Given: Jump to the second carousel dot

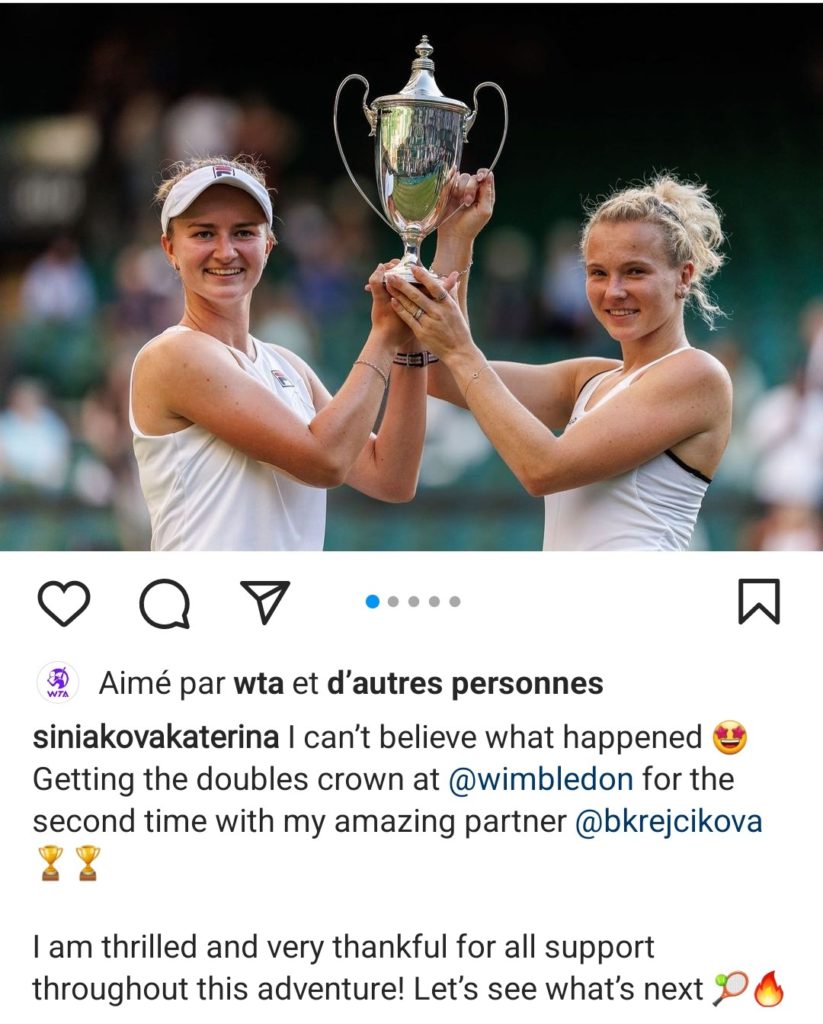Looking at the screenshot, I should (x=393, y=601).
